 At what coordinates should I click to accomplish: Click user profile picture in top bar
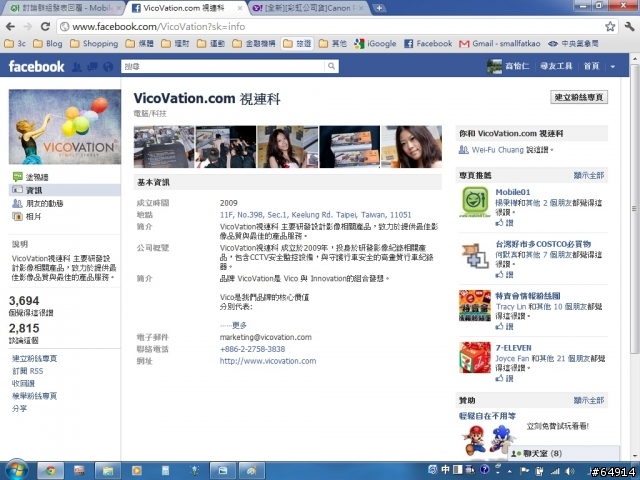(494, 66)
